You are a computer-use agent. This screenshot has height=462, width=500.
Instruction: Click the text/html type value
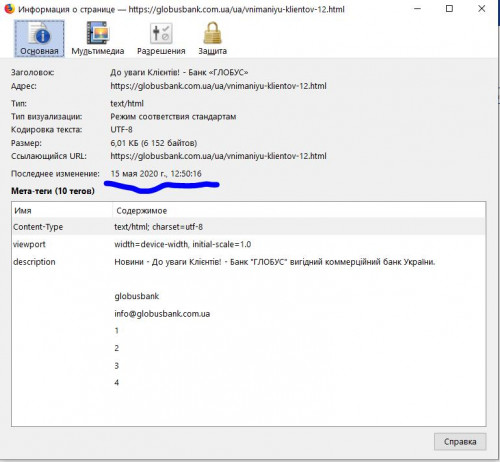click(x=127, y=104)
